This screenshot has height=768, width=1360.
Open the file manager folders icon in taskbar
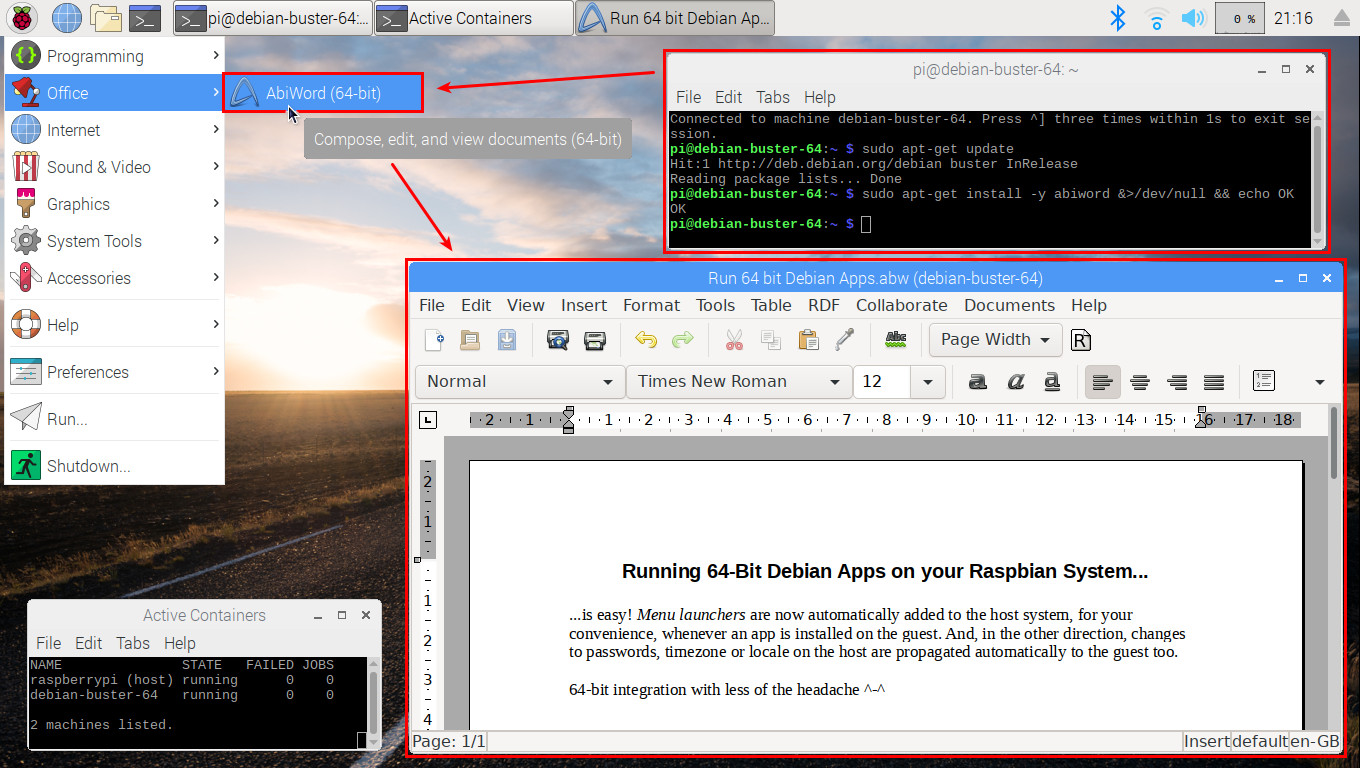click(105, 17)
